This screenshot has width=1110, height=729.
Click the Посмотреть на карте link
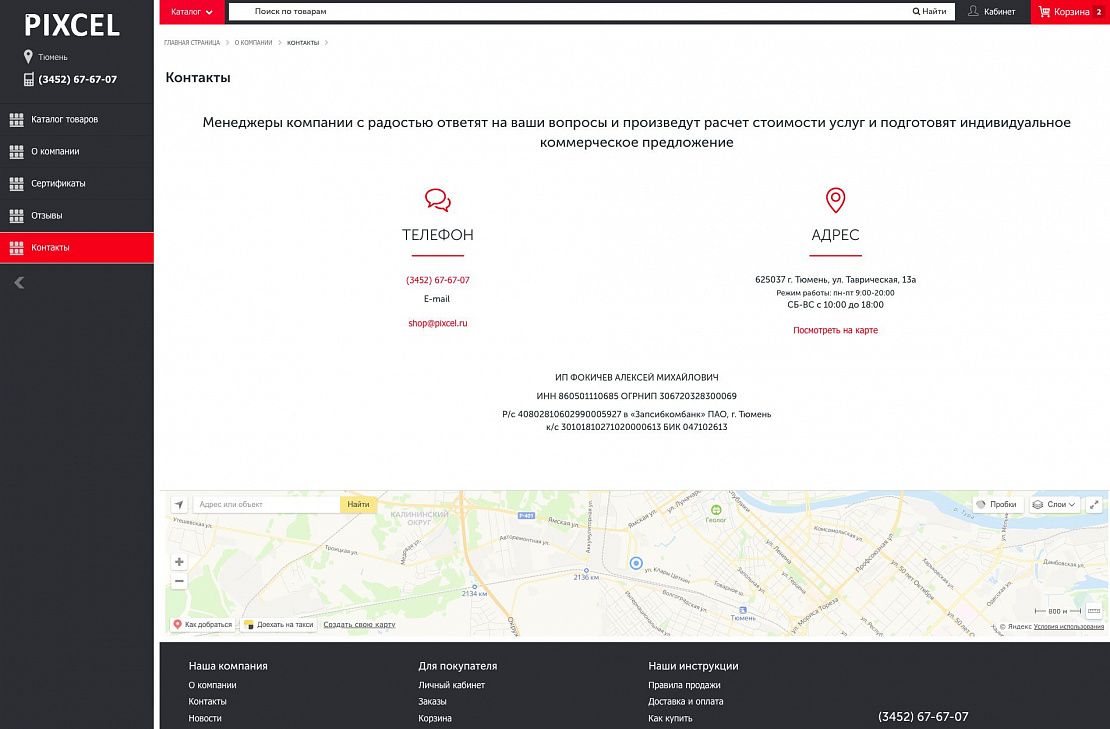[835, 330]
